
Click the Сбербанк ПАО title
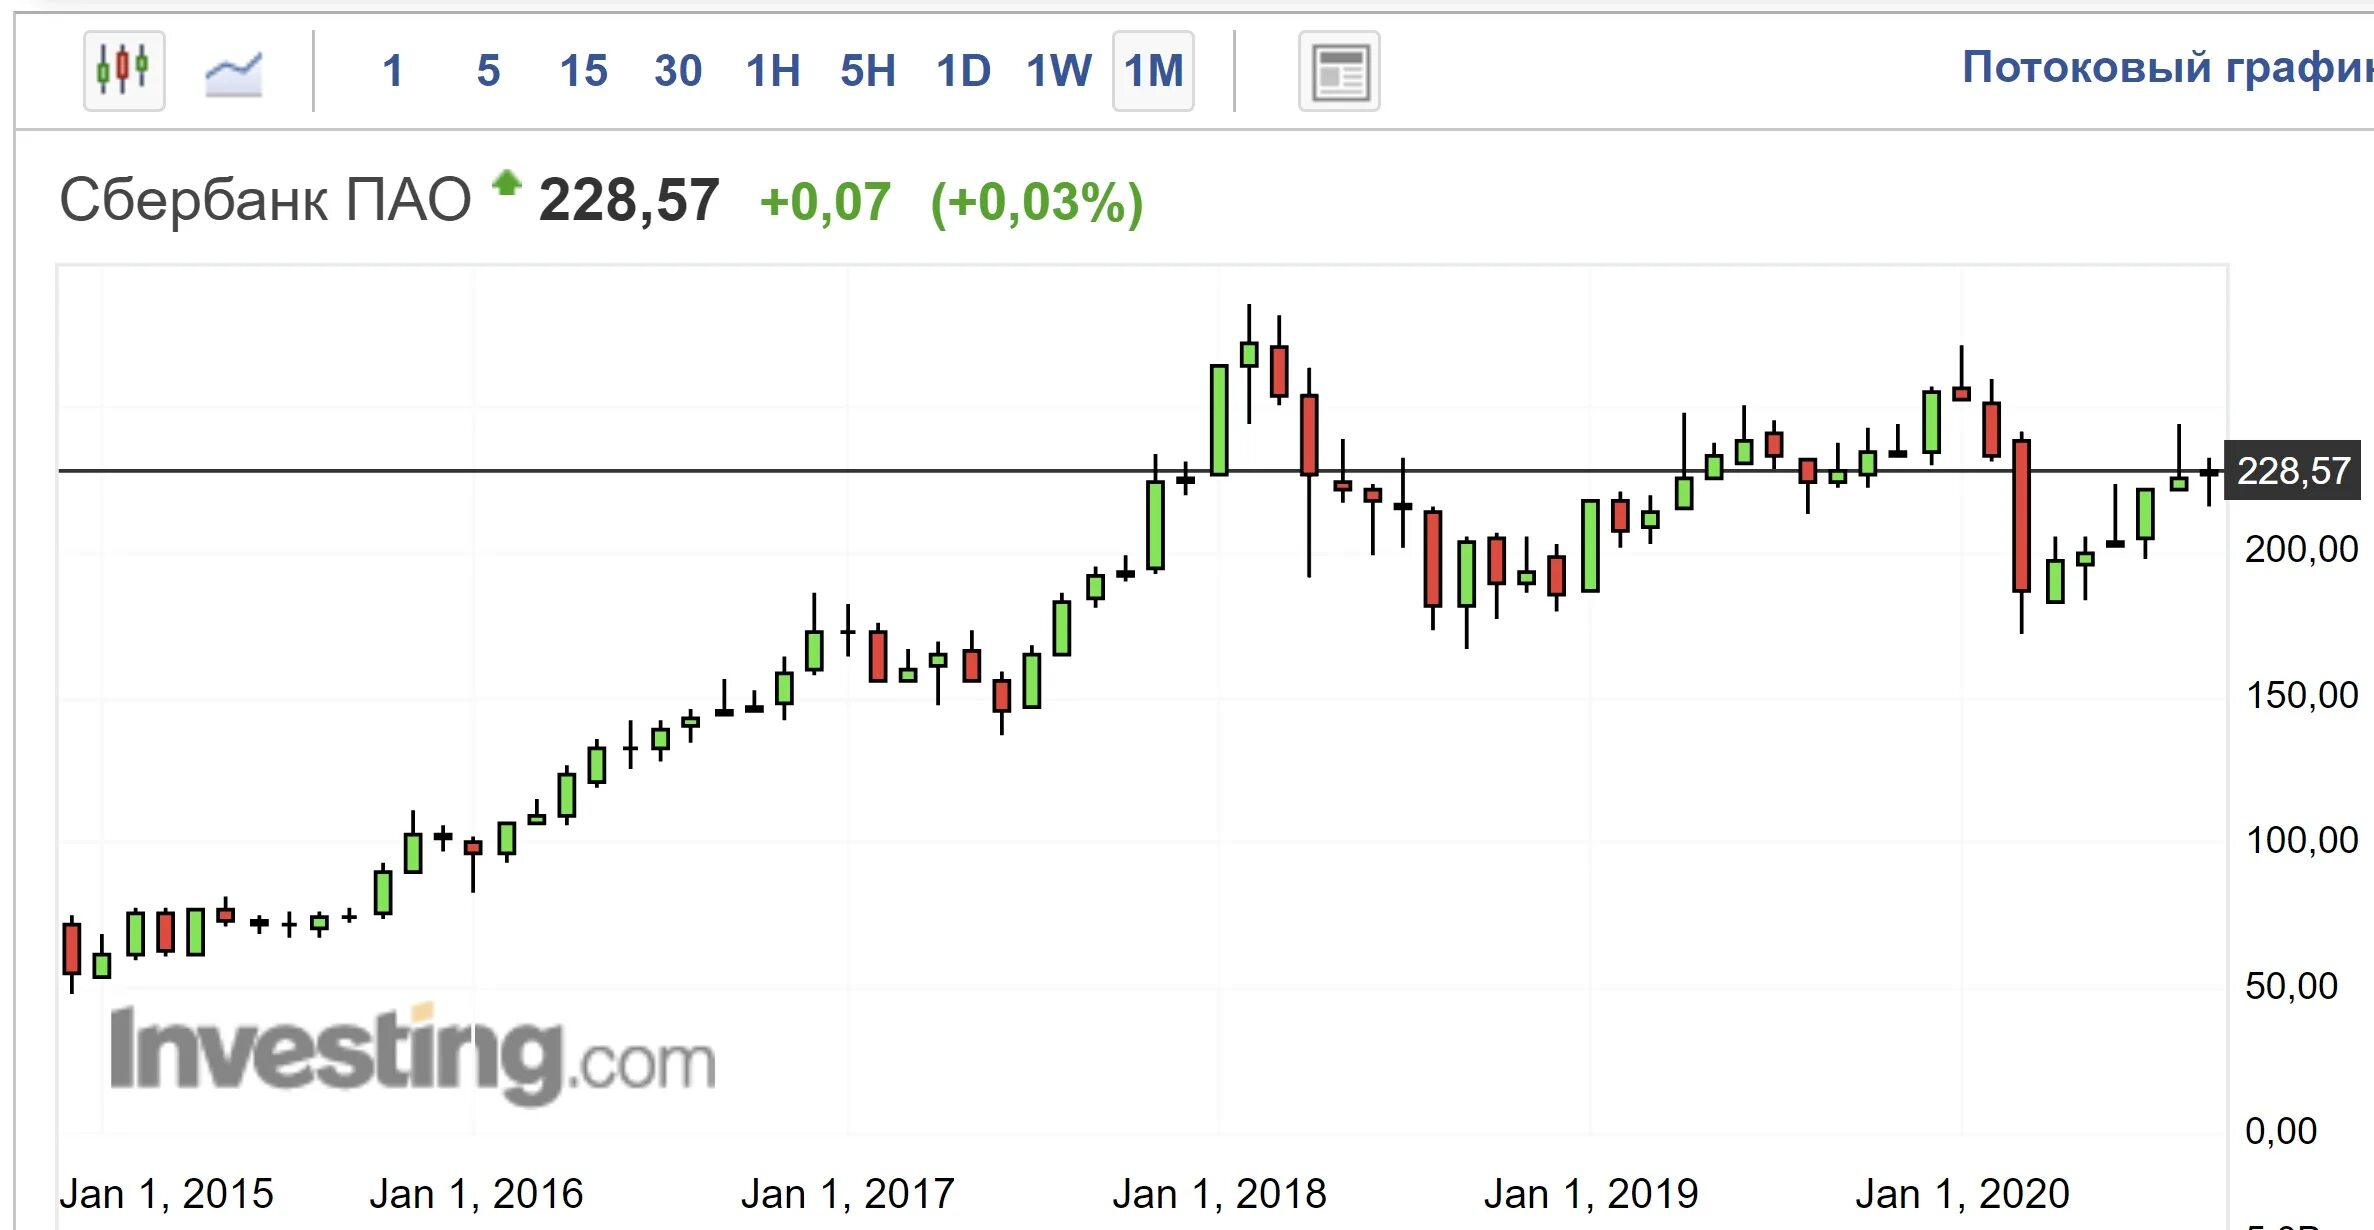265,200
